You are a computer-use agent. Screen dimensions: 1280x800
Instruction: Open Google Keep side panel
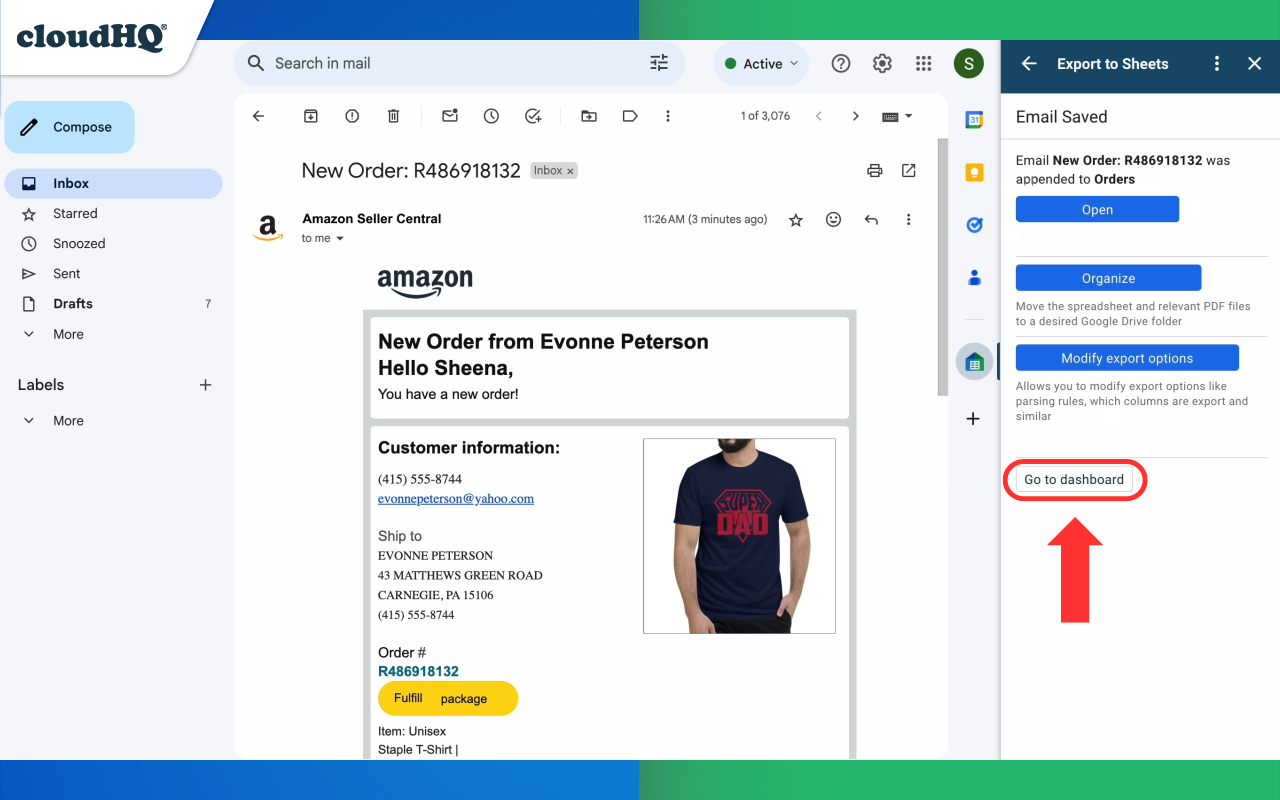[973, 172]
